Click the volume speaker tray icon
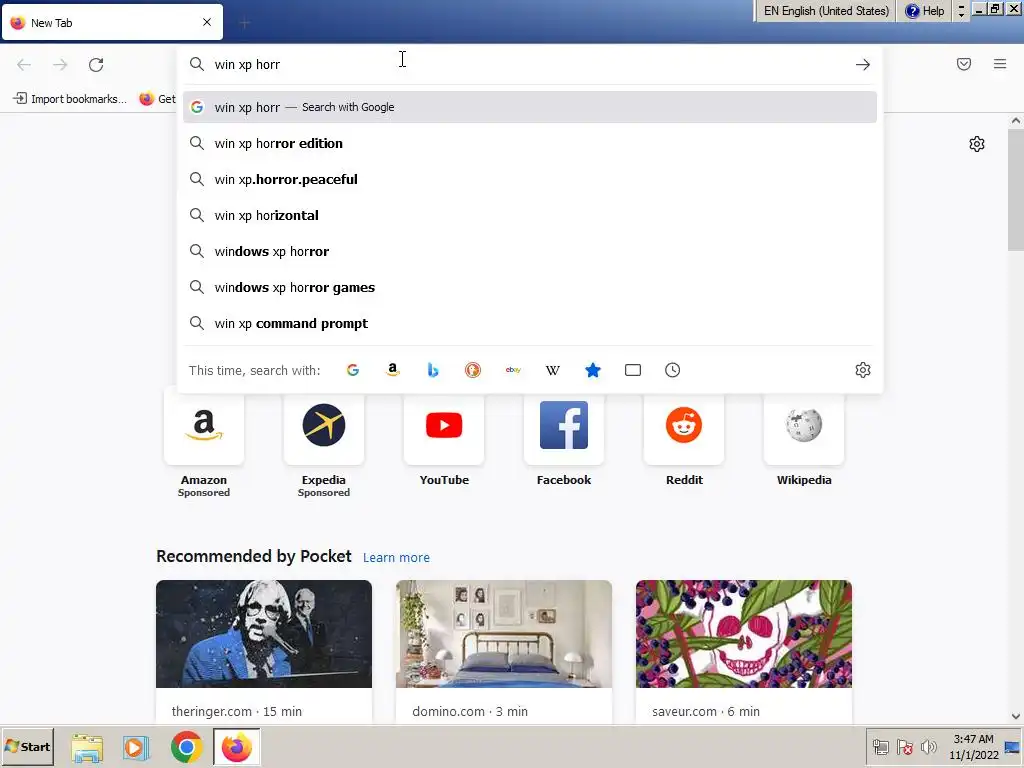Screen dimensions: 1024x768 928,746
